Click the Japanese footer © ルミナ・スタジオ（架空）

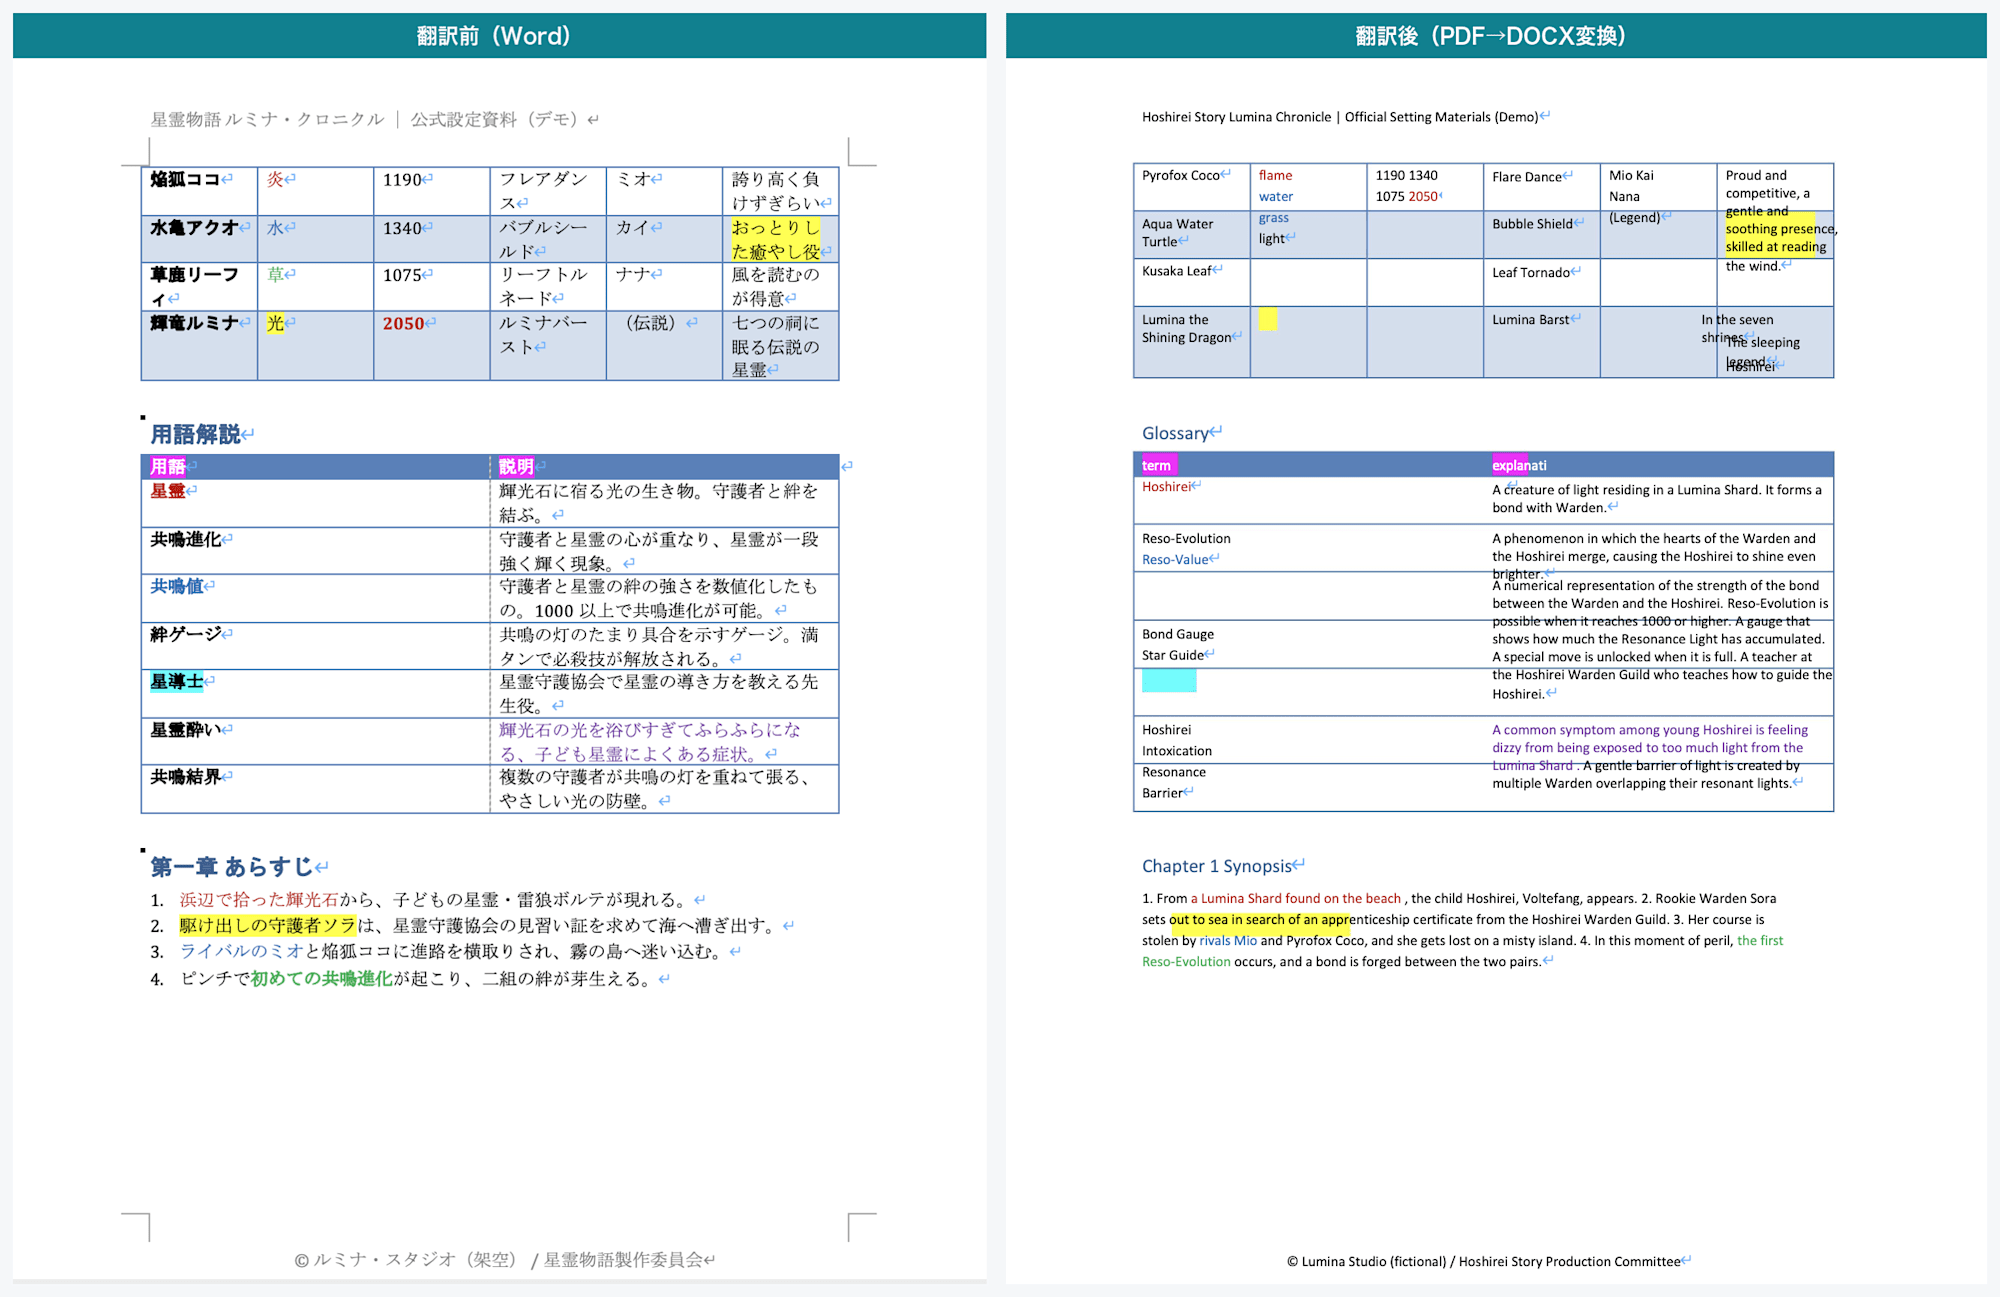406,1259
